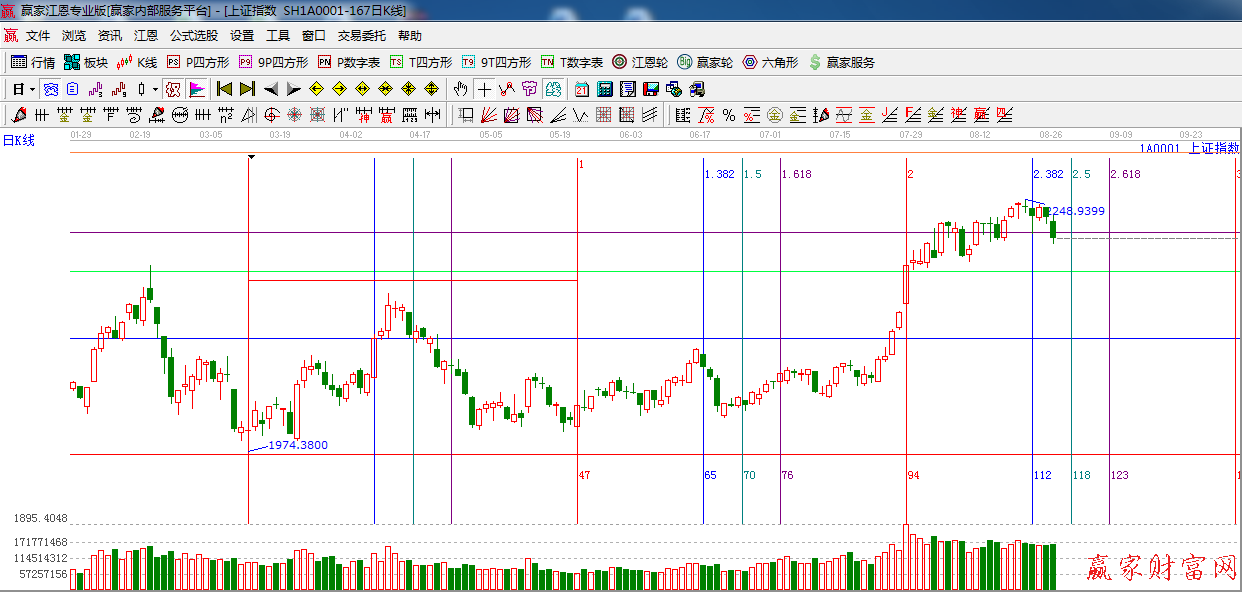Screen dimensions: 1242x592
Task: Click the 9T四方形 toolbar button
Action: pos(497,62)
